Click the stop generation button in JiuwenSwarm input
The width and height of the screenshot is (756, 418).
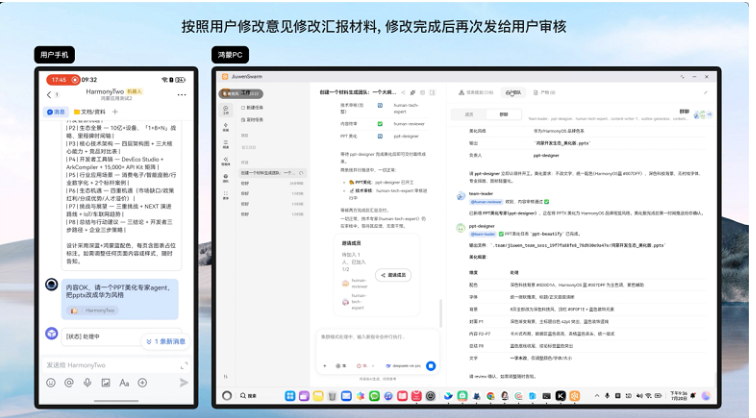431,366
